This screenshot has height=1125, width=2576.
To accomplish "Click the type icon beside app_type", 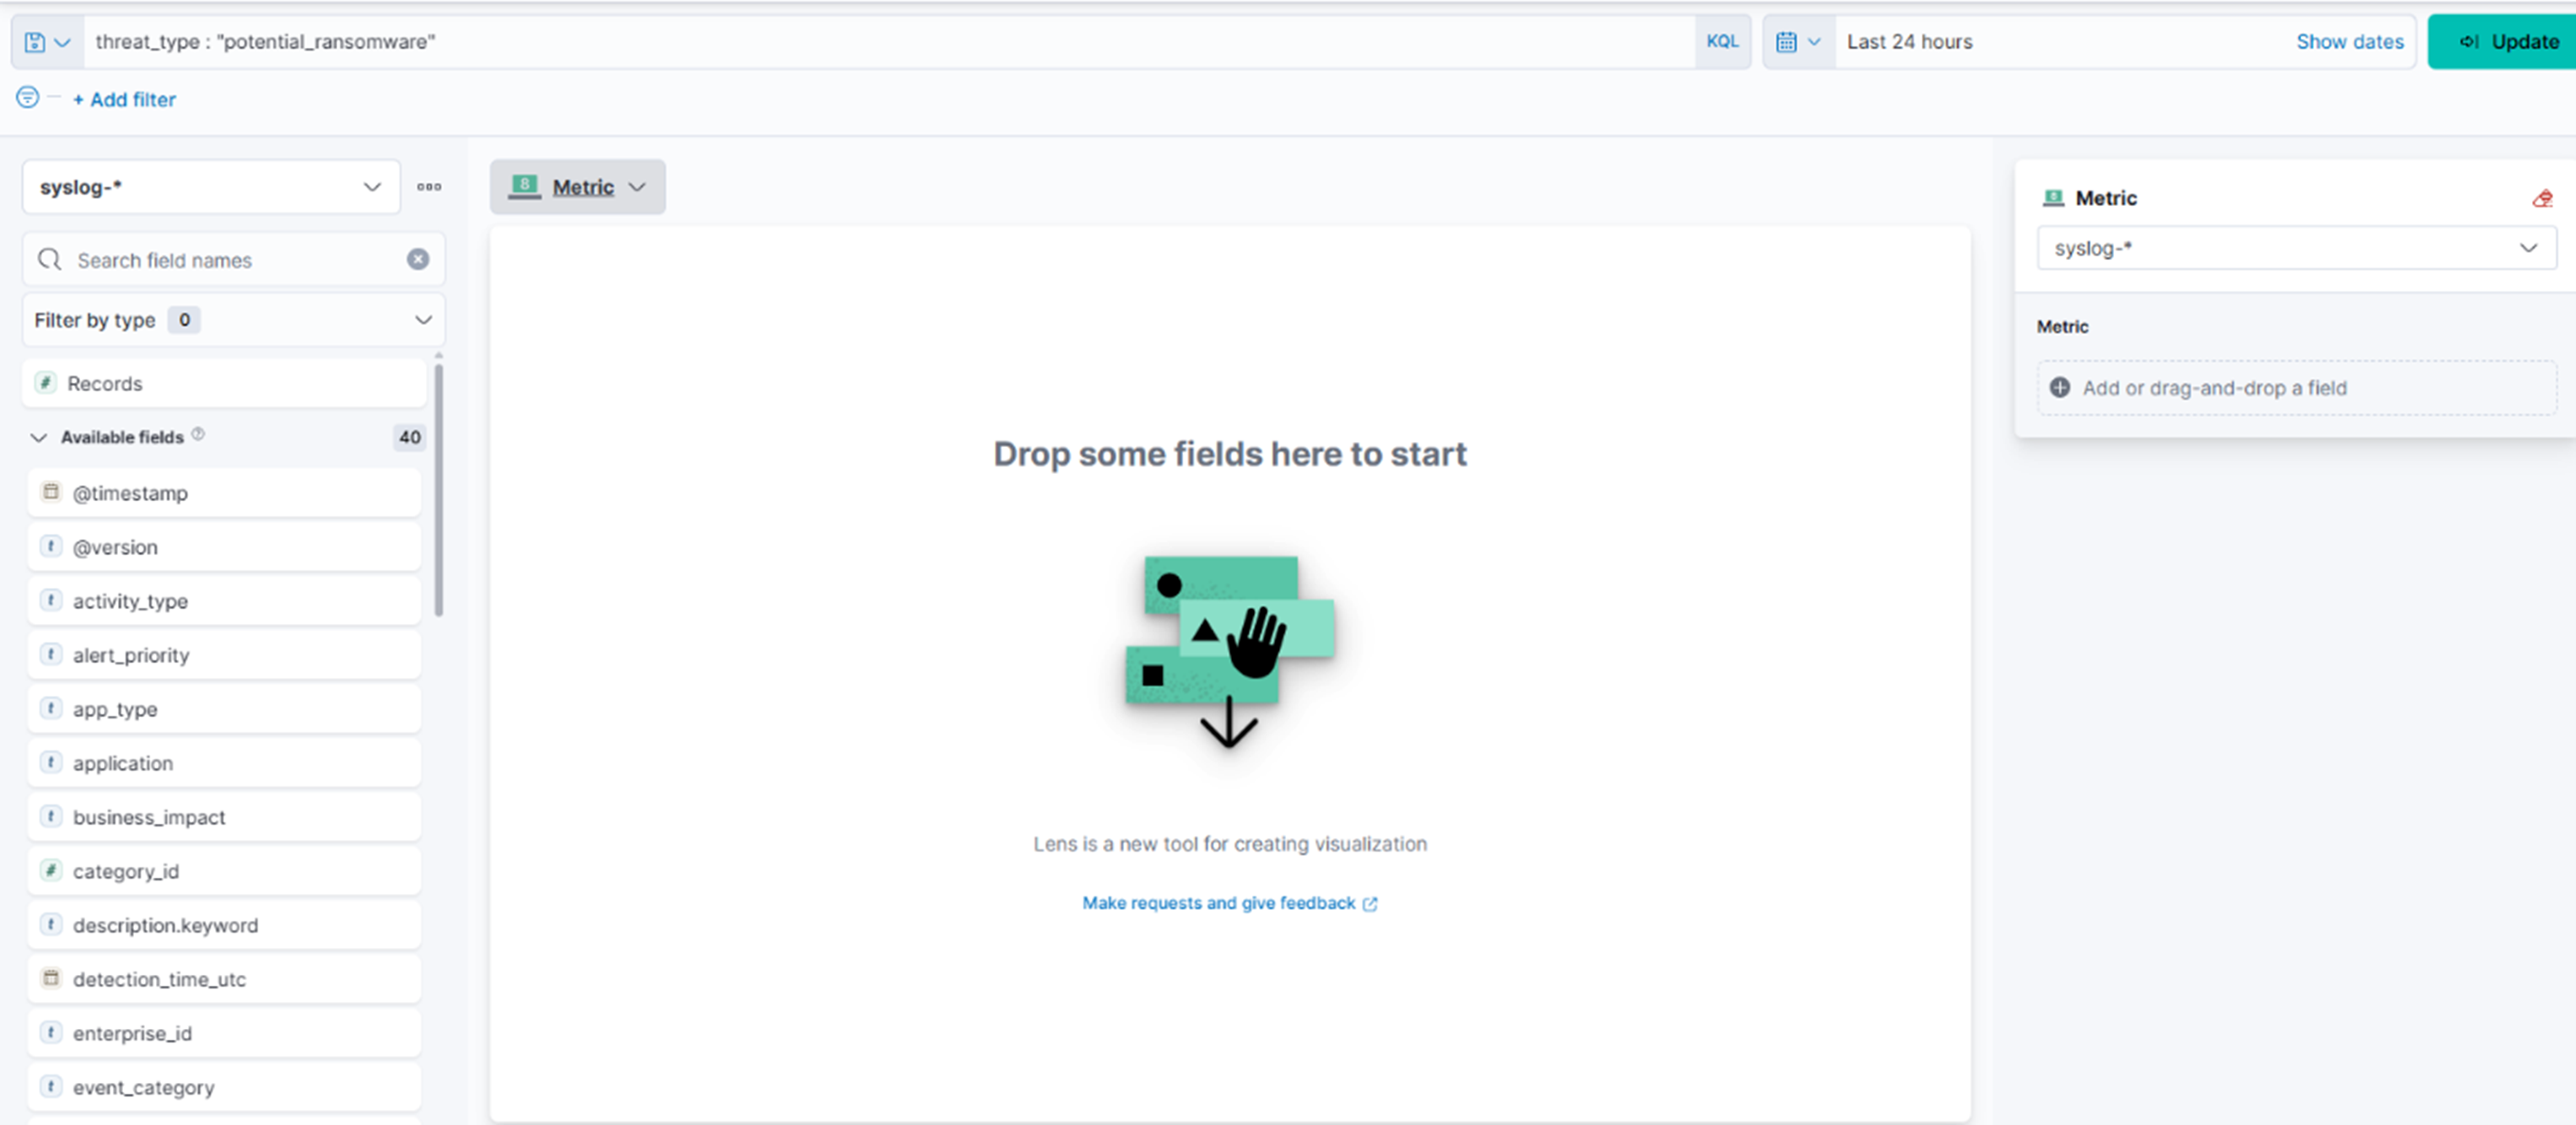I will (x=51, y=708).
